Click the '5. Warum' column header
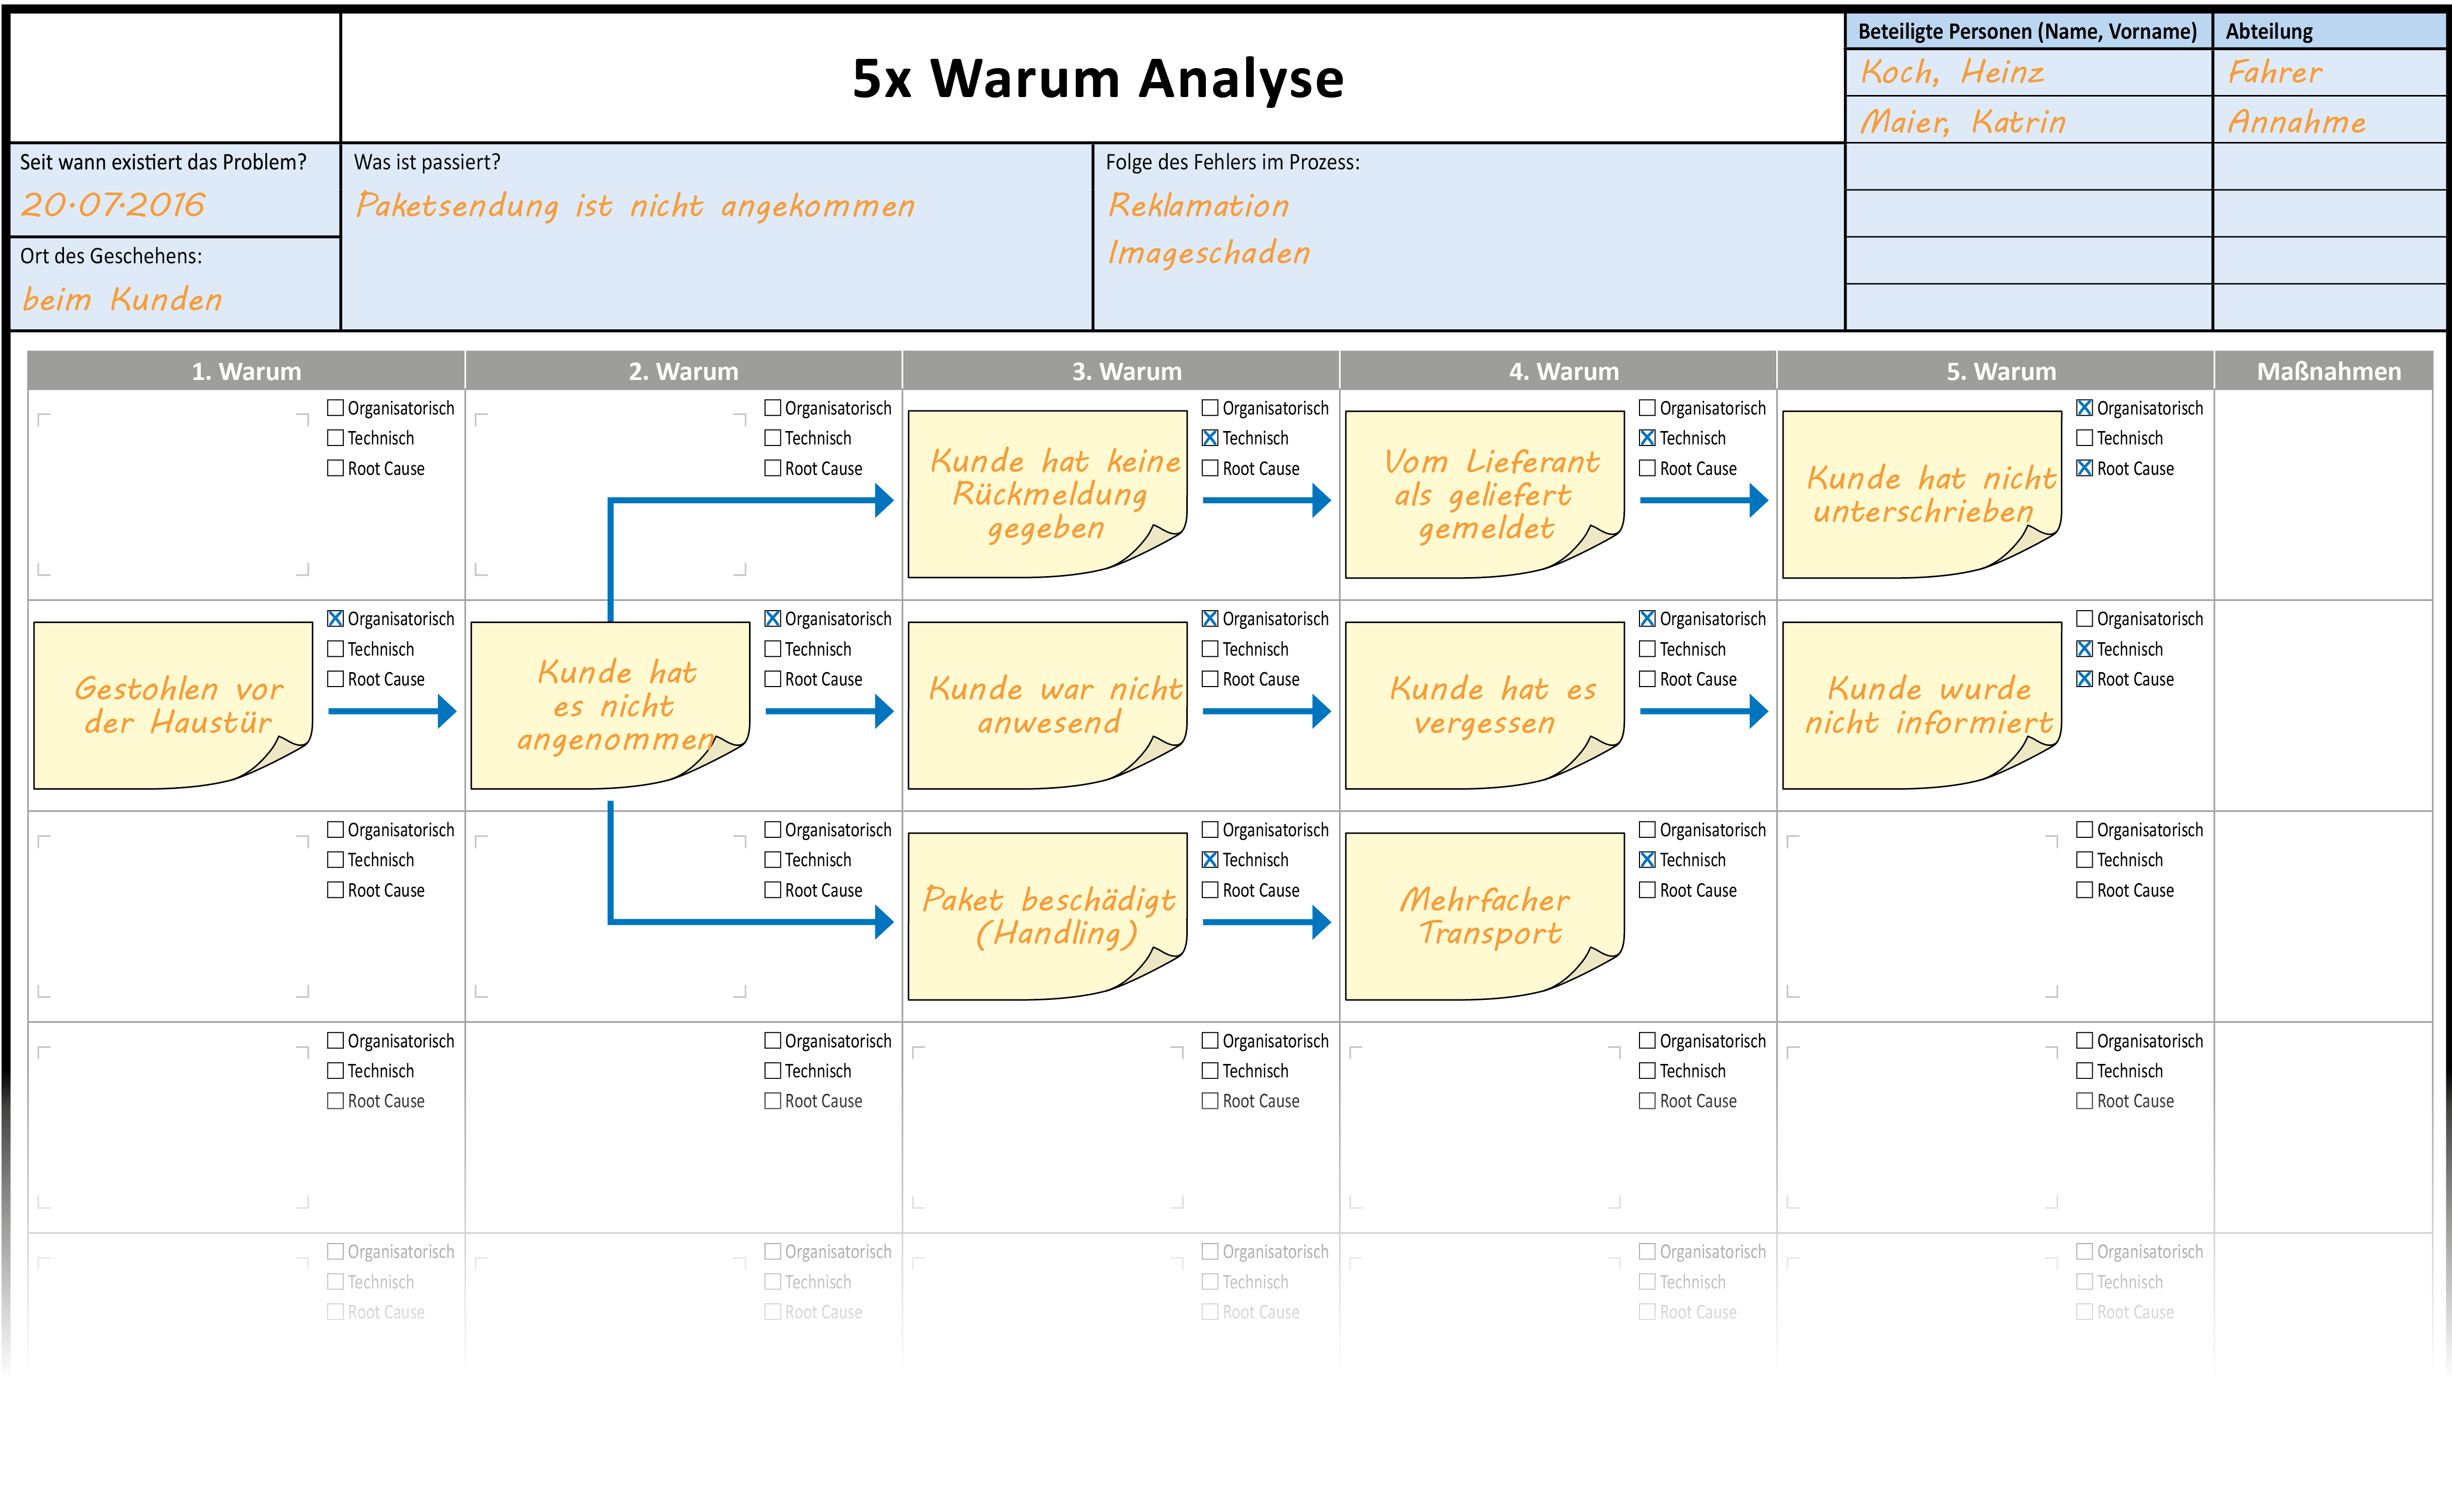2452x1512 pixels. pyautogui.click(x=1995, y=371)
